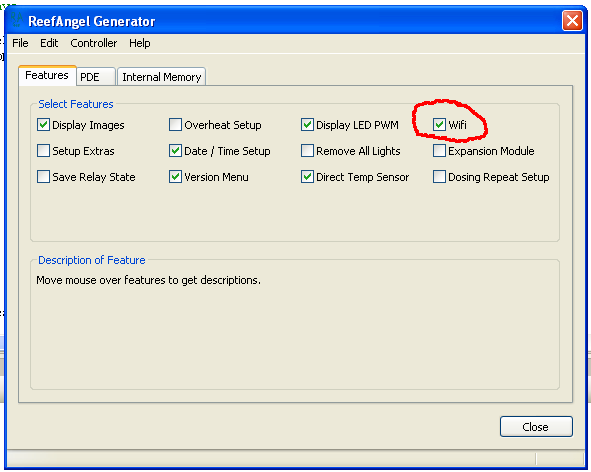
Task: Toggle the Version Menu checkbox
Action: (175, 176)
